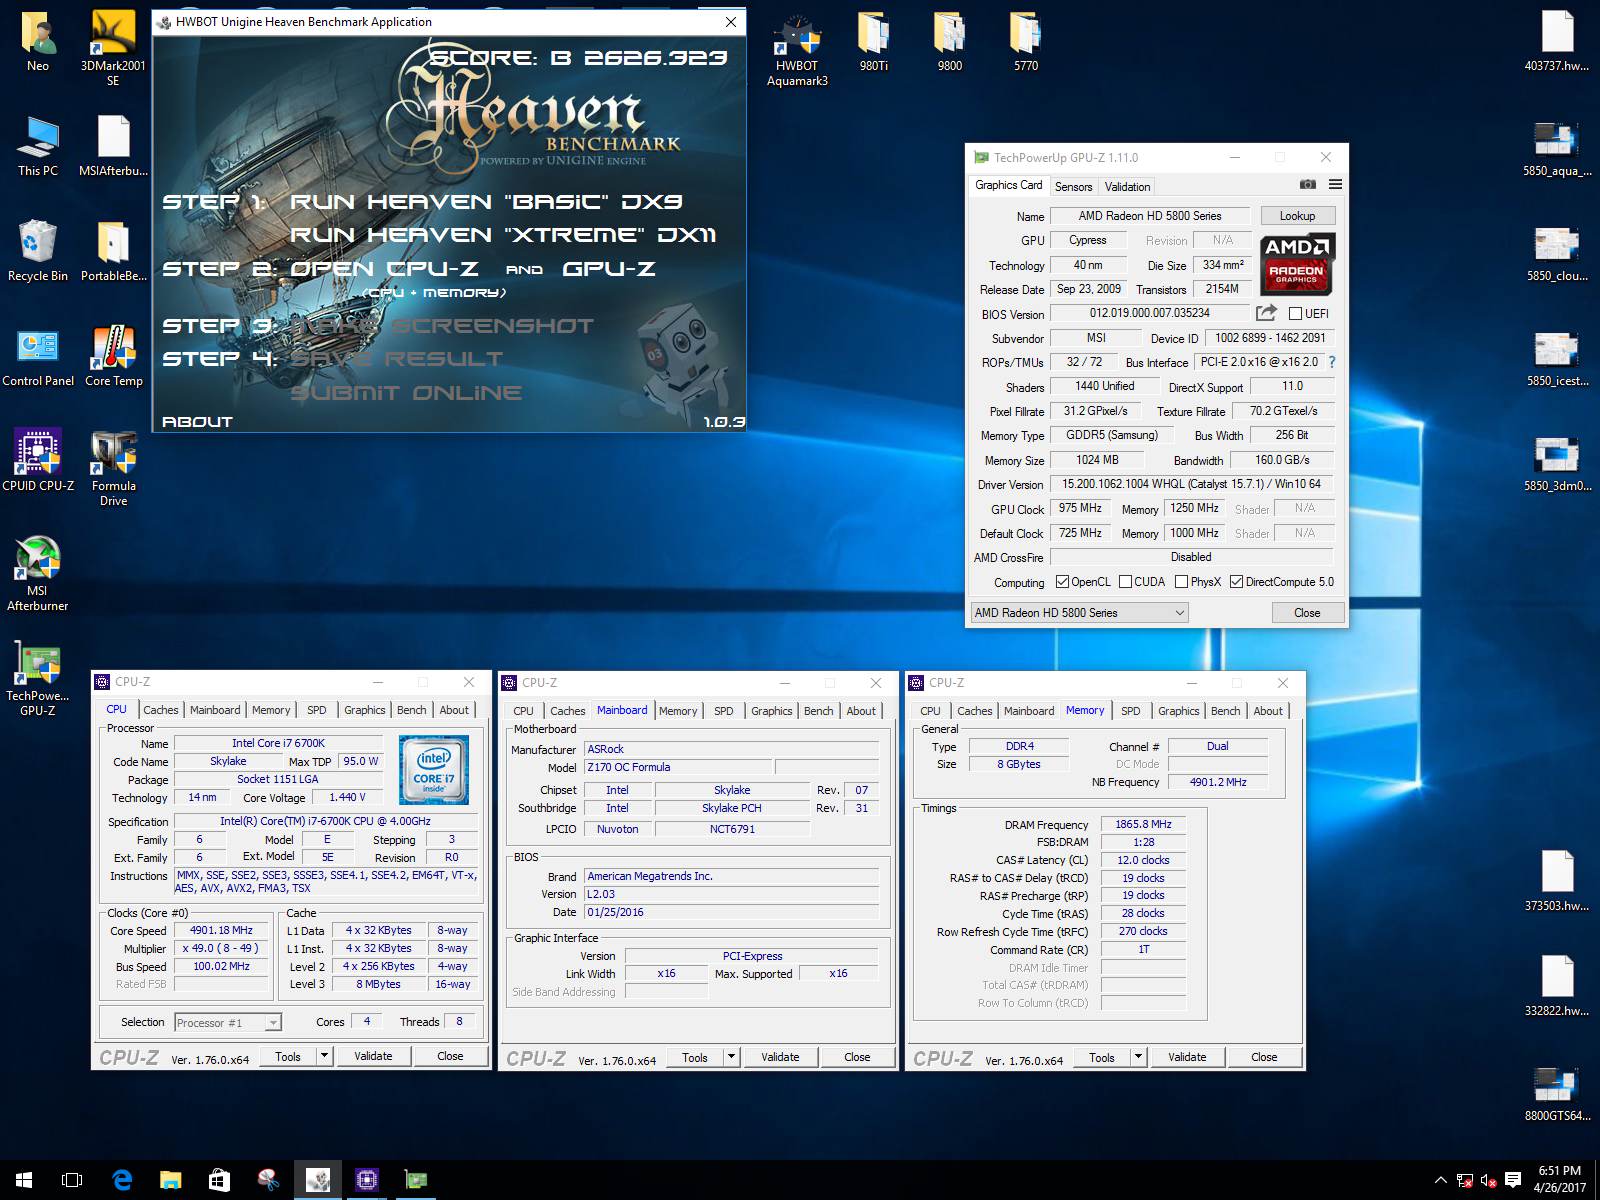This screenshot has height=1200, width=1600.
Task: Switch to the GPU-Z Validation tab
Action: point(1127,187)
